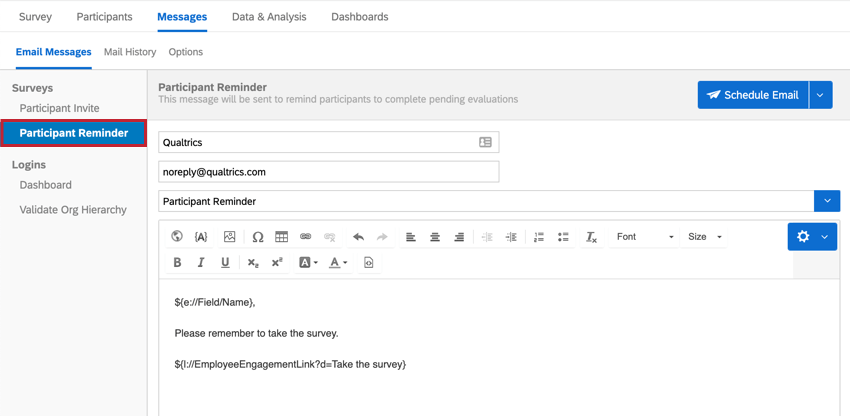Click the piped text {A} icon
The height and width of the screenshot is (416, 850).
201,236
